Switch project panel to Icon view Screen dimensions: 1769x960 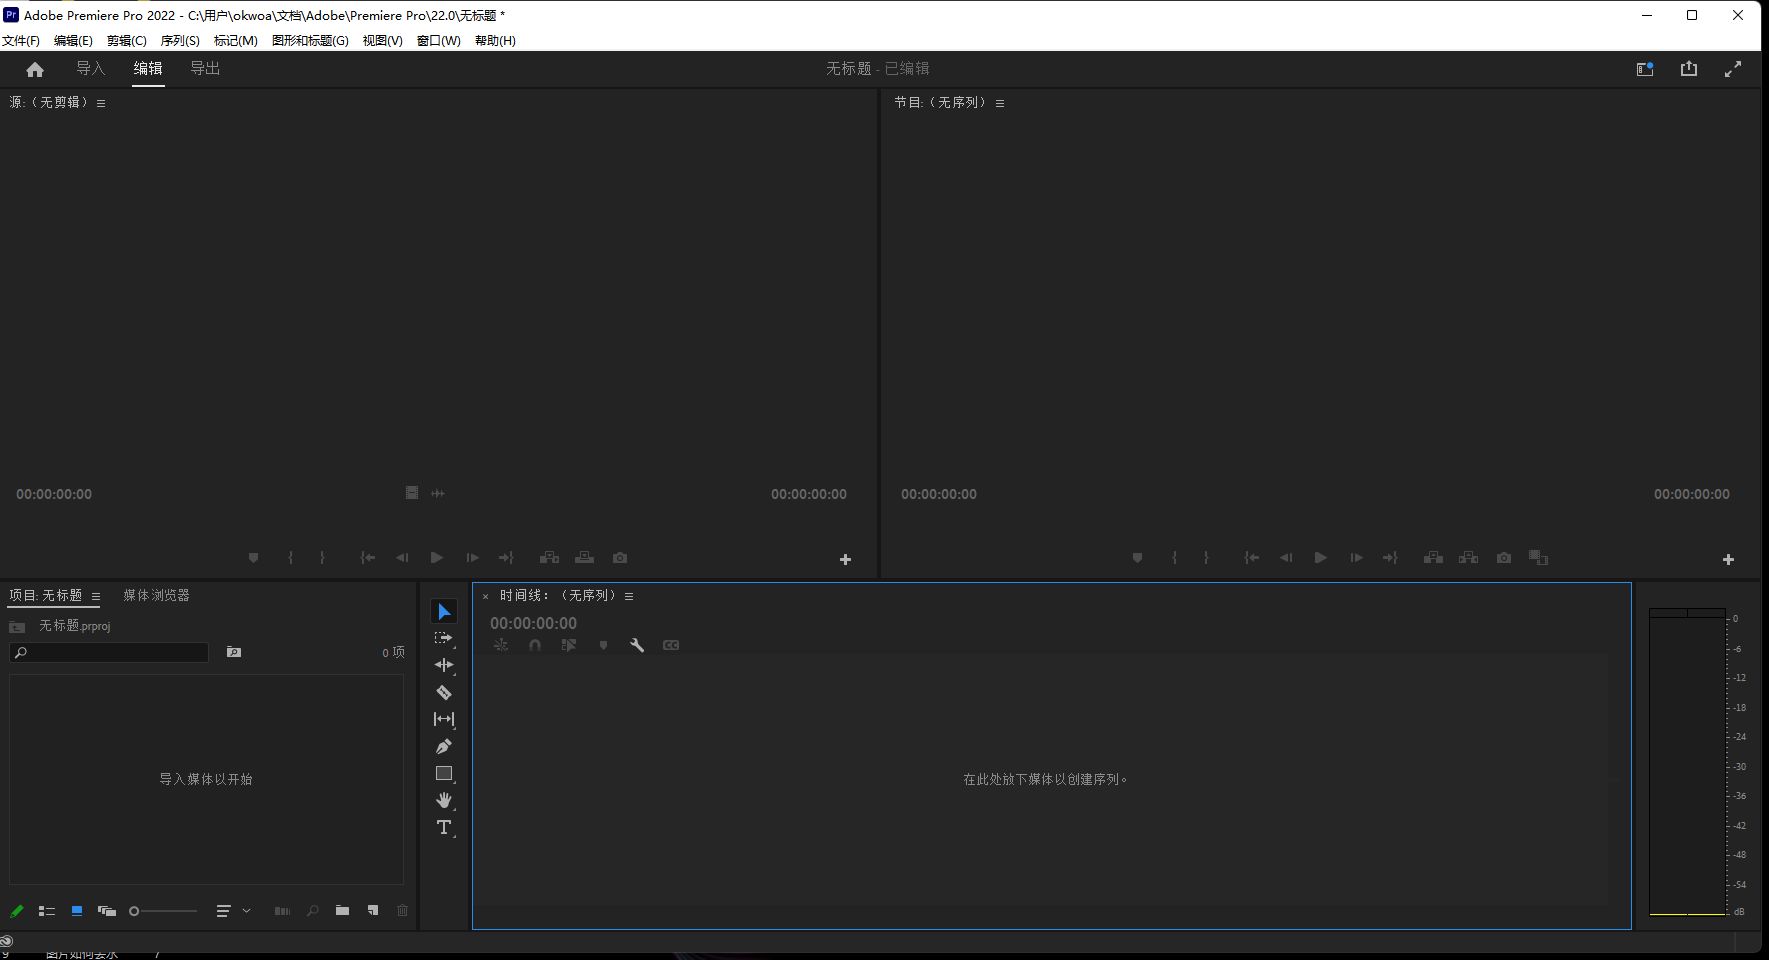pyautogui.click(x=77, y=911)
